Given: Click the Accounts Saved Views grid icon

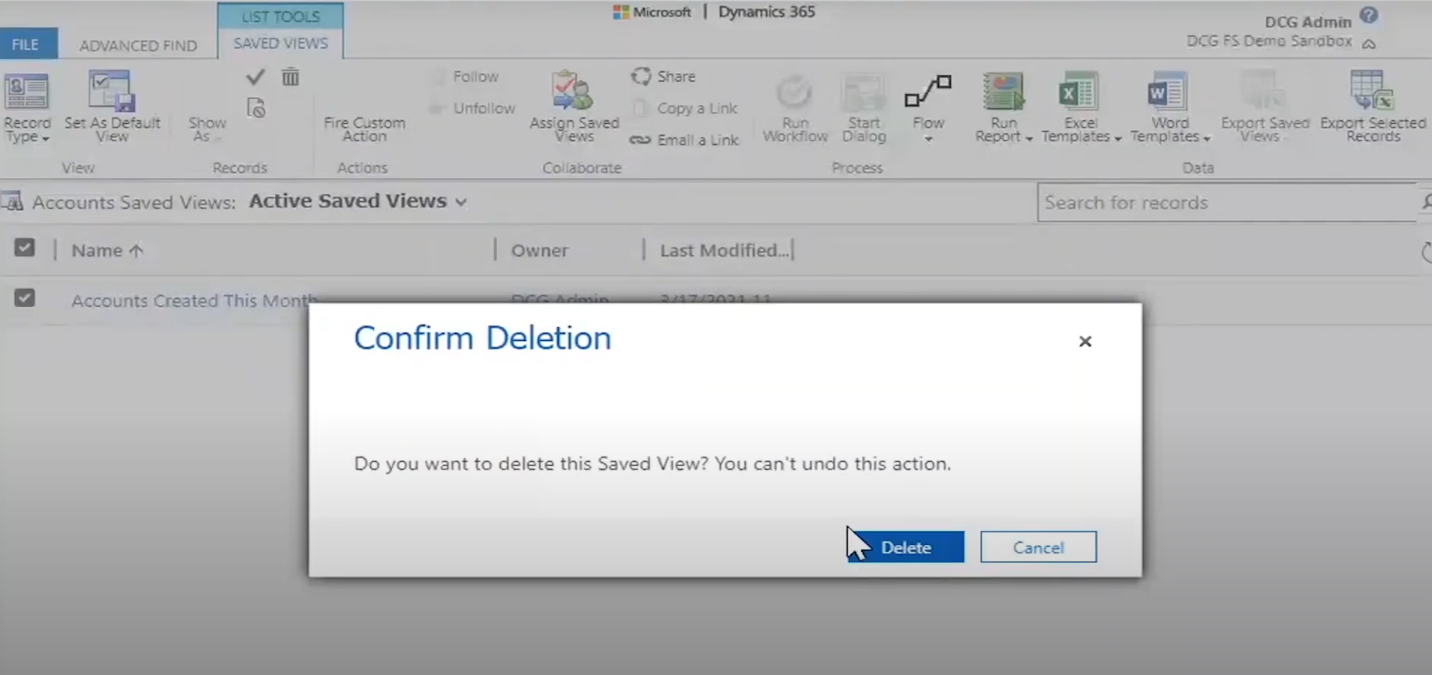Looking at the screenshot, I should [12, 202].
